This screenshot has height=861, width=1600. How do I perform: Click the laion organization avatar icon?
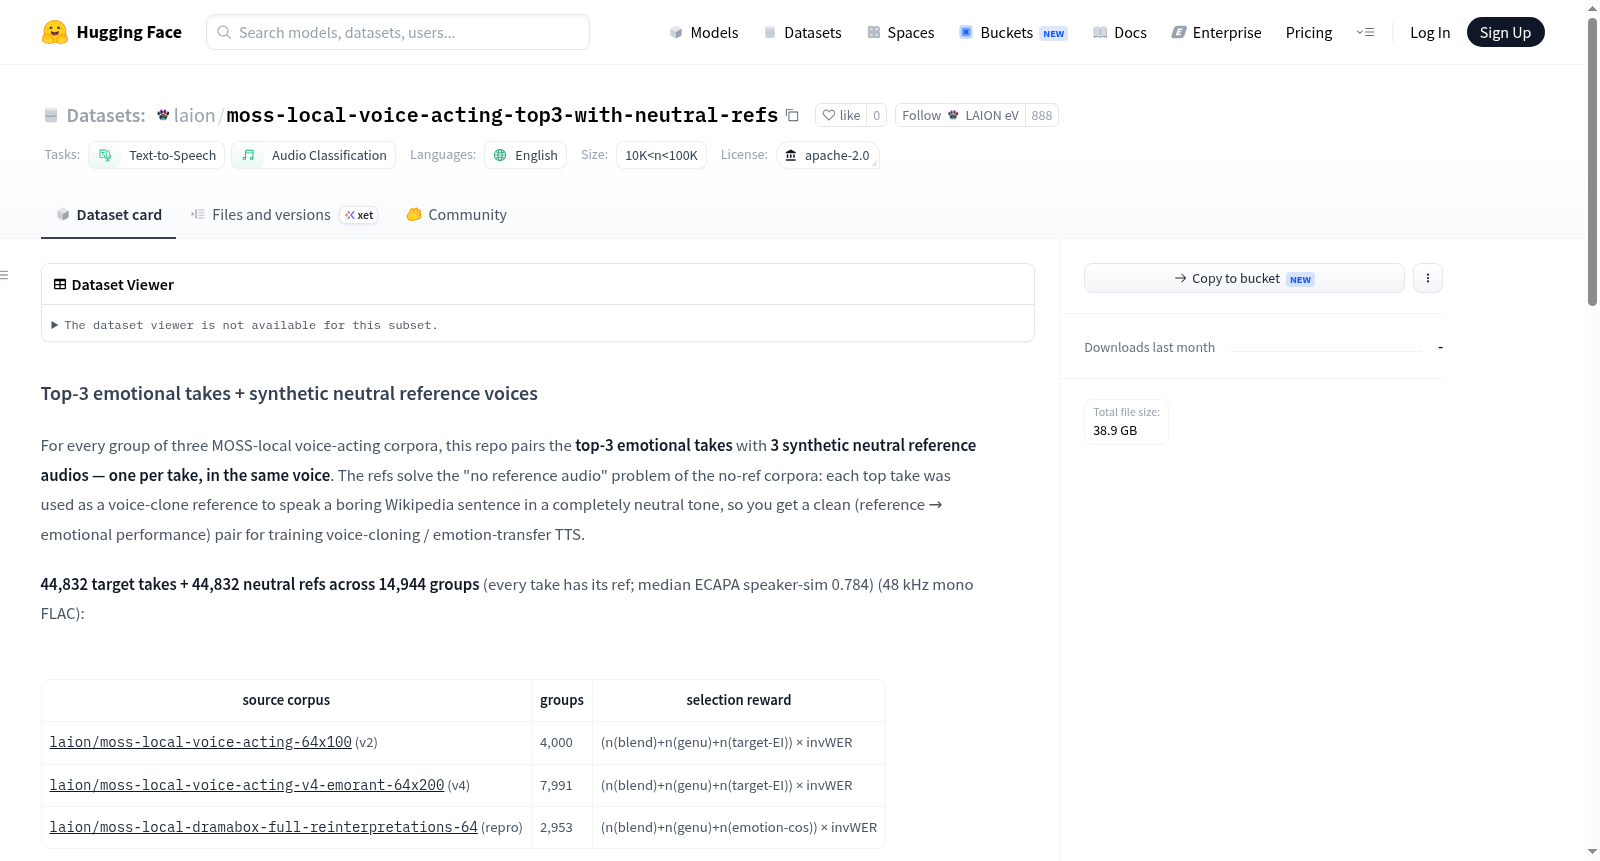[163, 115]
